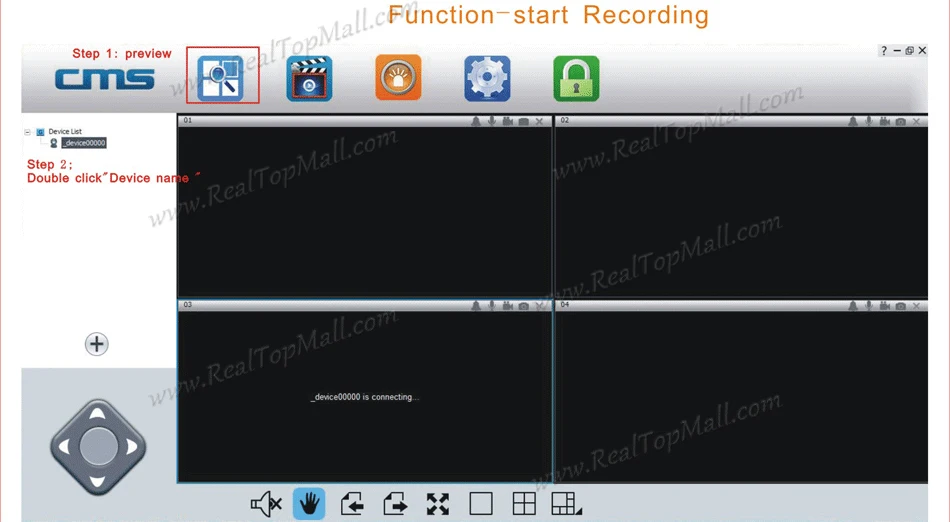Toggle the highlighted hand tool icon
Screen dimensions: 950x522
(x=309, y=504)
